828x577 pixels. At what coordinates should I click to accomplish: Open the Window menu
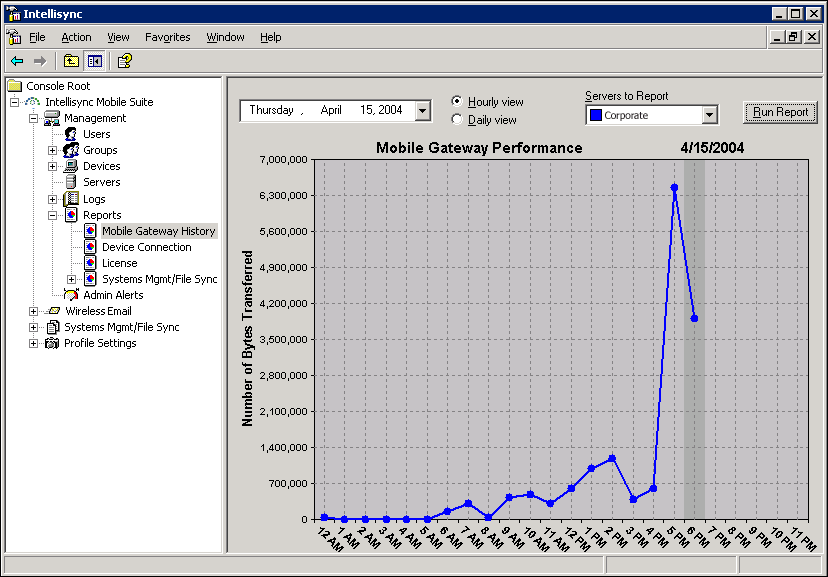point(225,37)
